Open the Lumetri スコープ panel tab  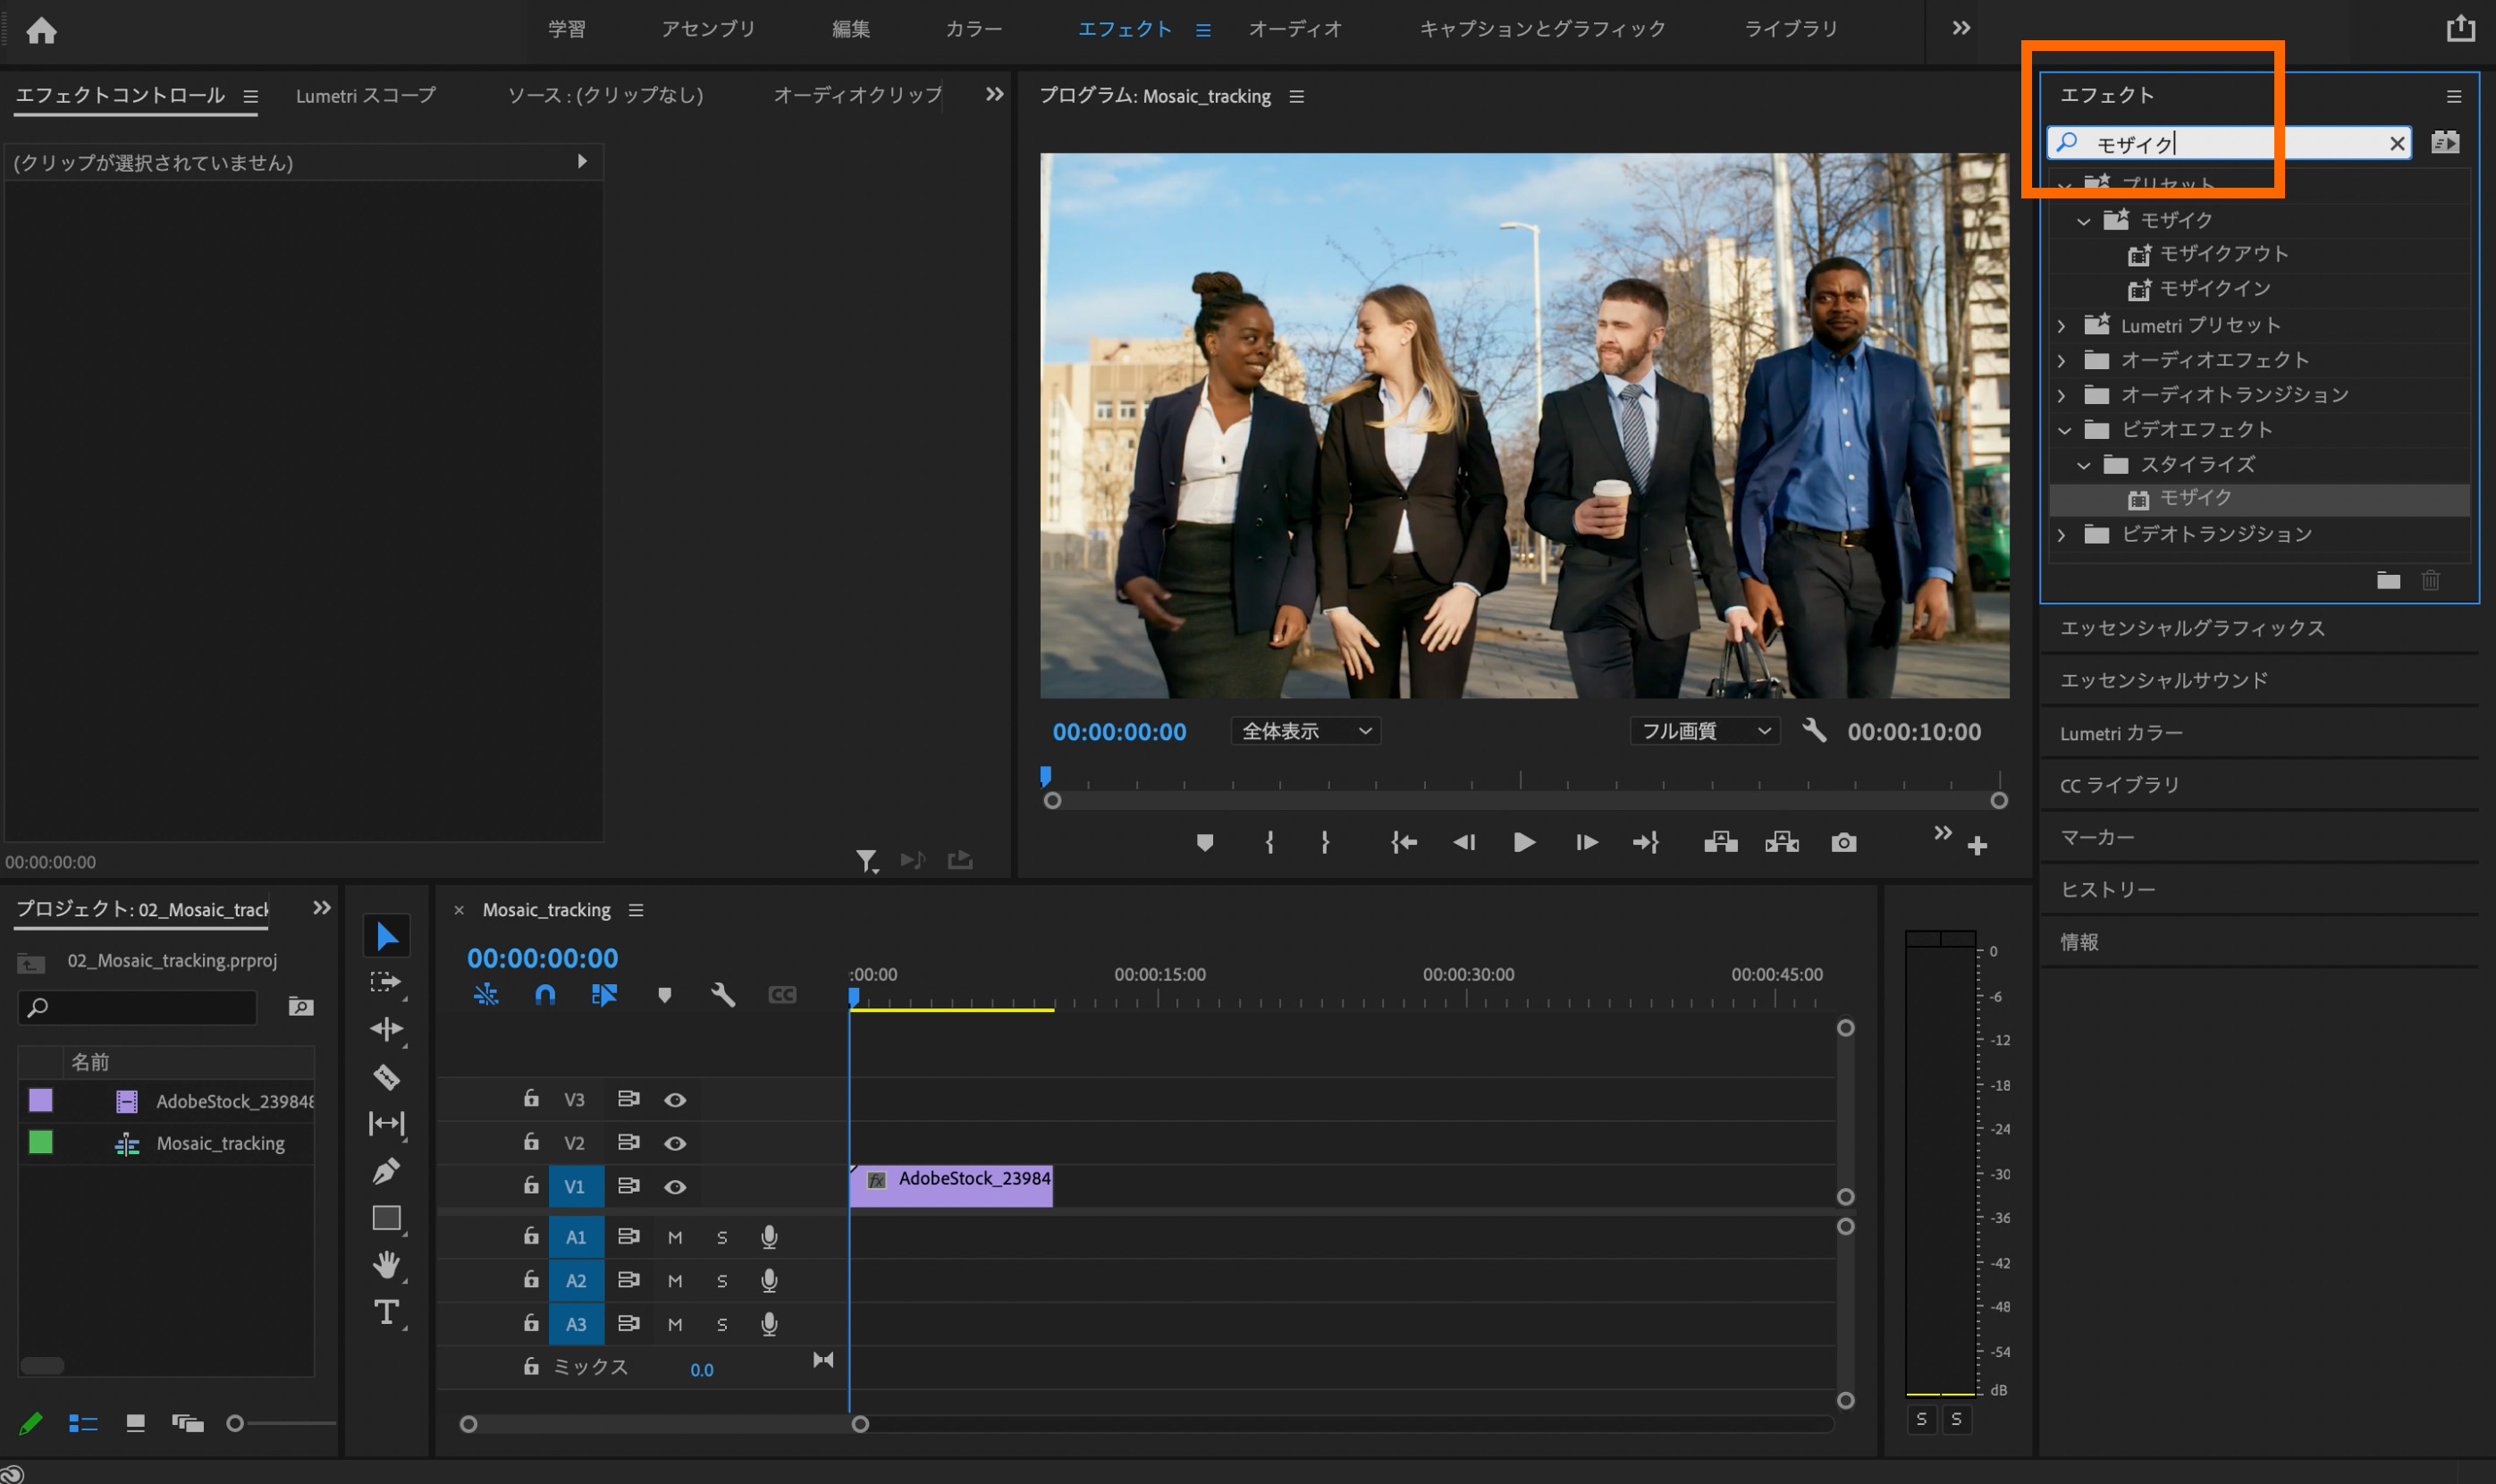point(365,96)
